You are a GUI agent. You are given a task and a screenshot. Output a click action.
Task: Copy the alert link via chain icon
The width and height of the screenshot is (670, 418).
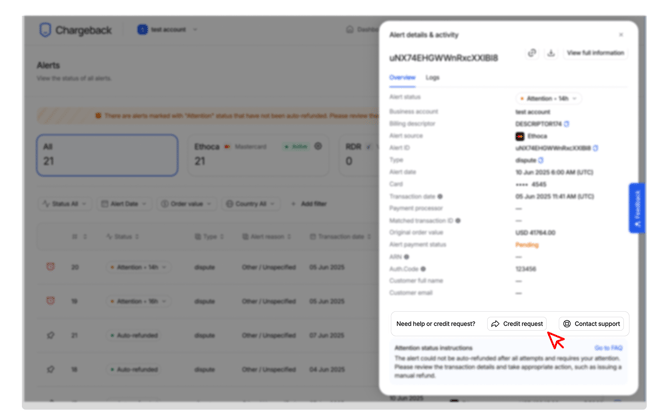[532, 53]
